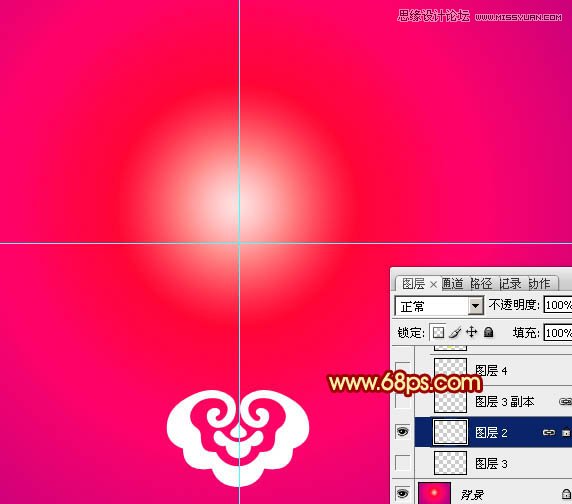The width and height of the screenshot is (572, 504).
Task: Hide the 背景 layer eye icon
Action: [402, 494]
